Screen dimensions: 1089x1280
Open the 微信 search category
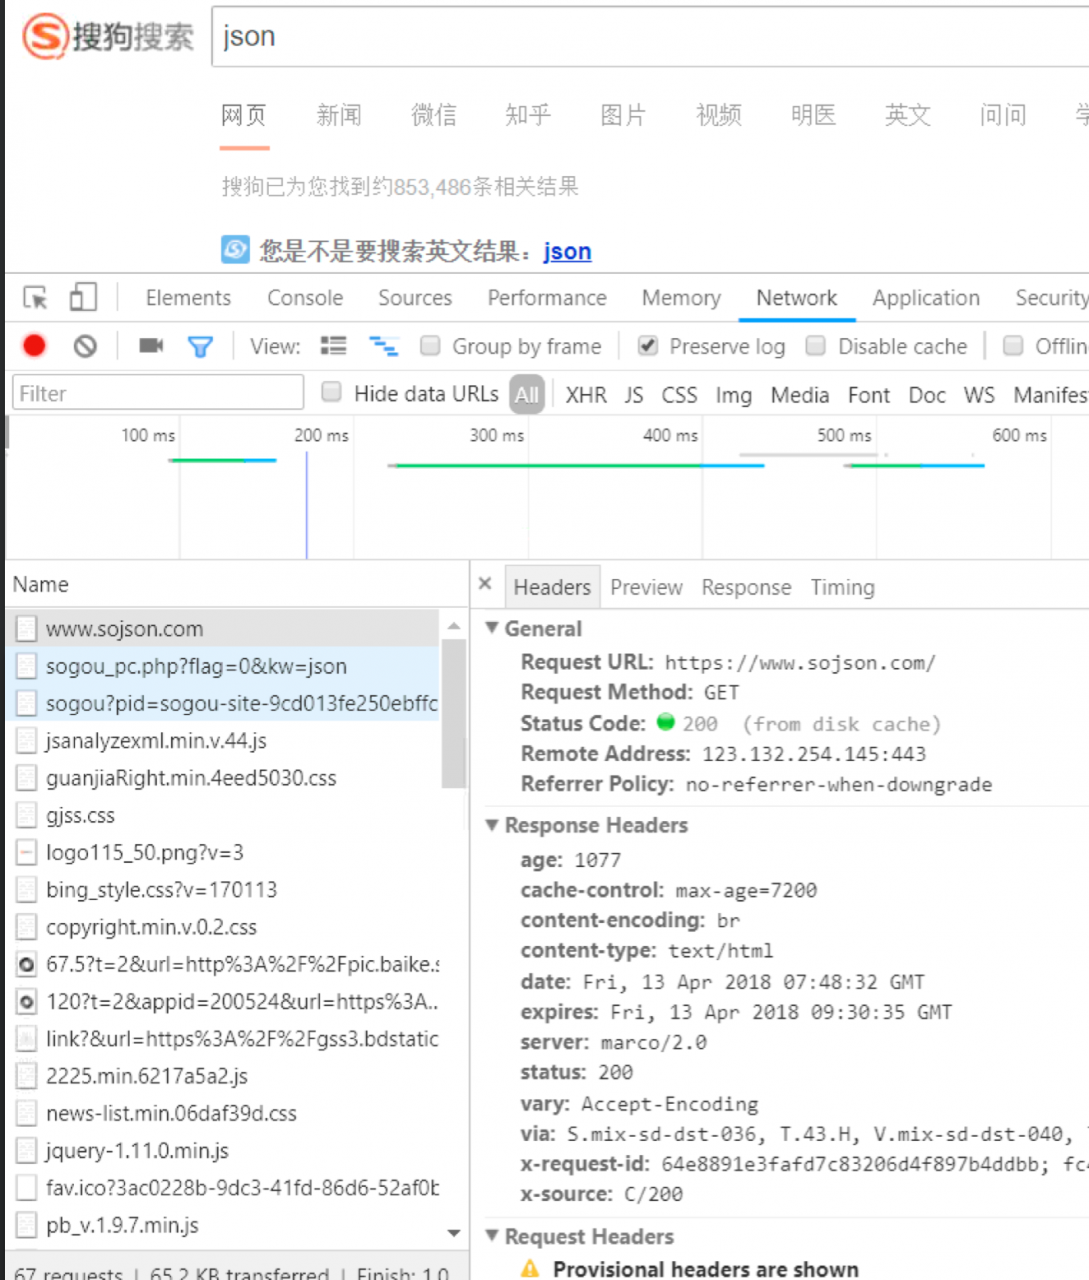(x=434, y=115)
